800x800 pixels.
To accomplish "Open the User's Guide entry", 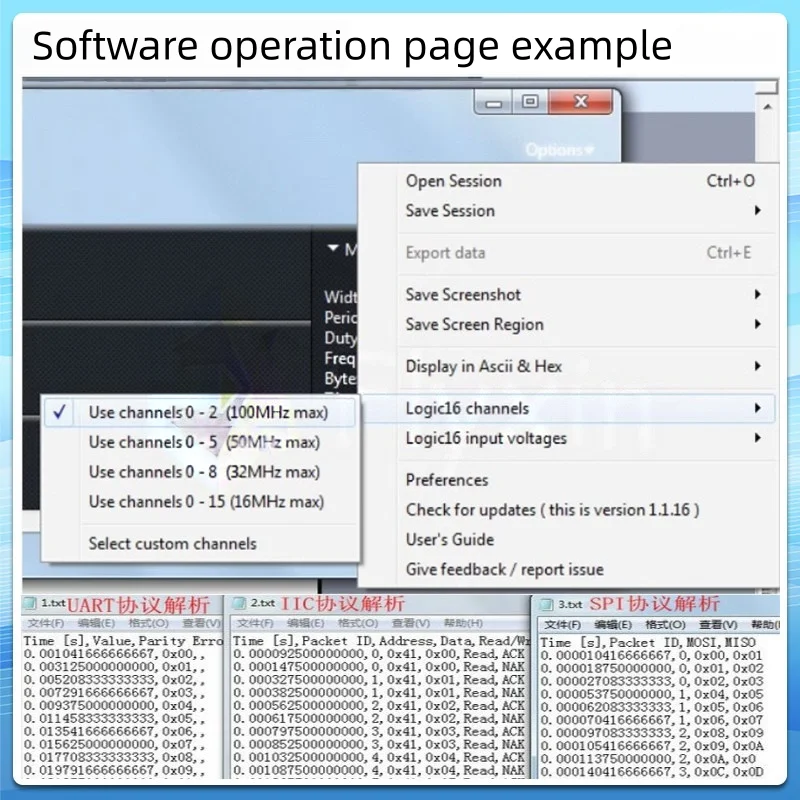I will click(x=580, y=539).
